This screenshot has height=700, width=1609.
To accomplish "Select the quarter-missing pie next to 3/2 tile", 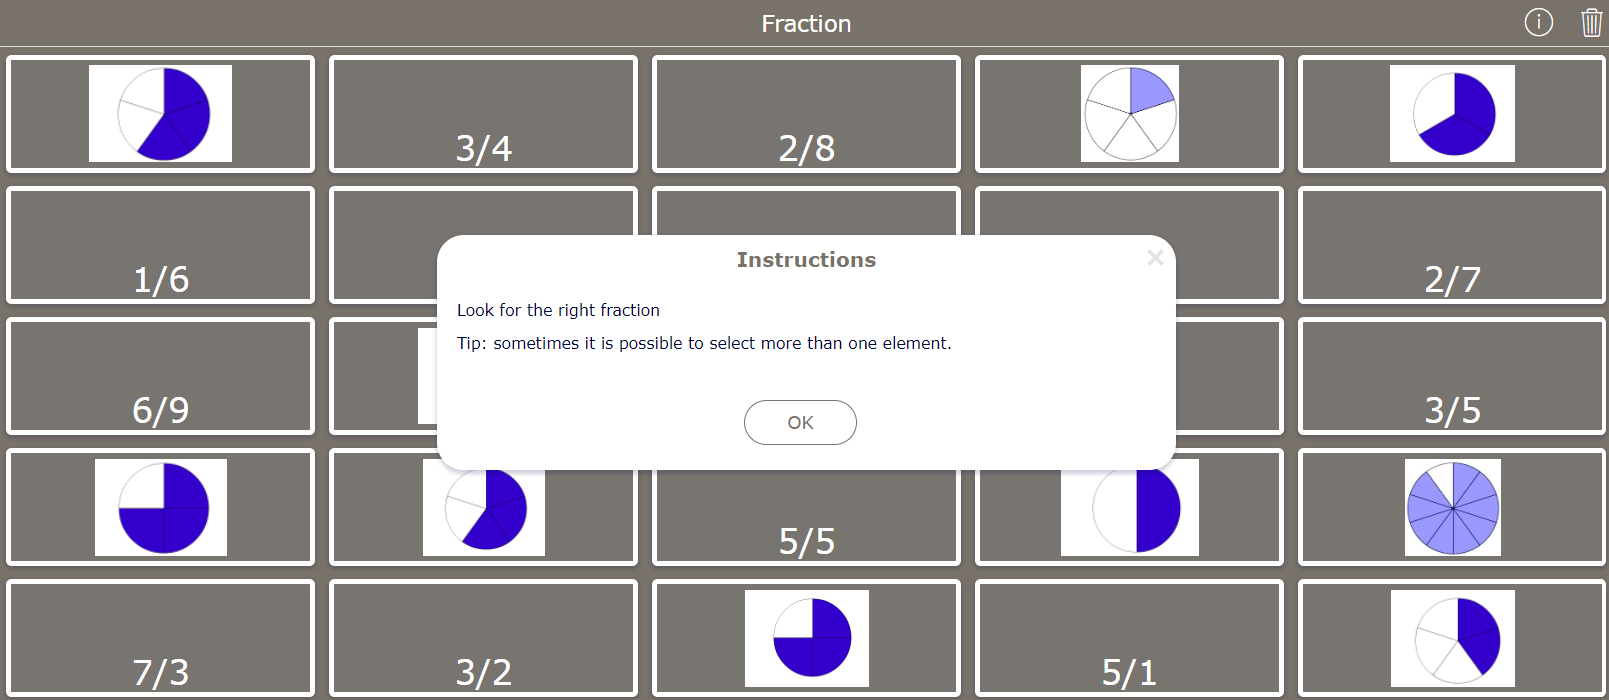I will (806, 638).
